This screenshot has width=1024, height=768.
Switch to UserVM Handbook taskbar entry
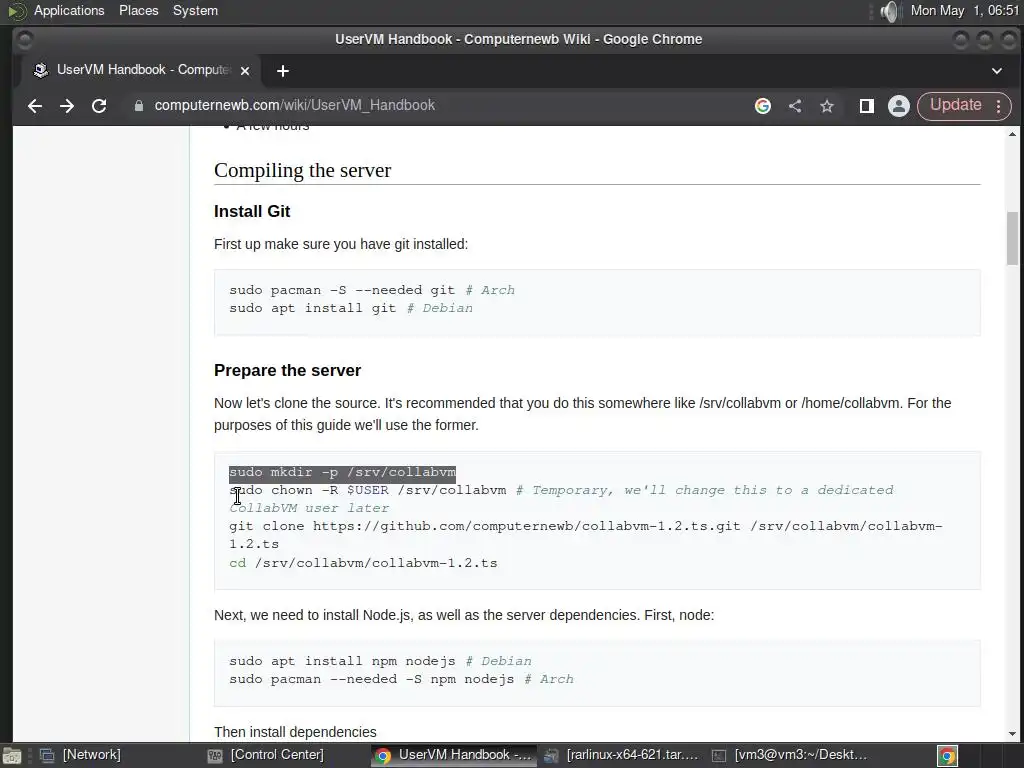point(454,755)
